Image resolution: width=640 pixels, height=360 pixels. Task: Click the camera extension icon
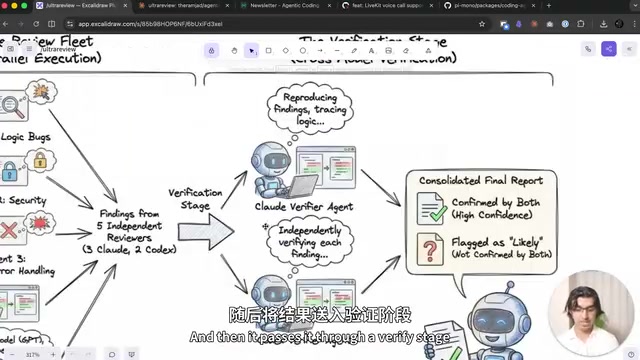(550, 24)
